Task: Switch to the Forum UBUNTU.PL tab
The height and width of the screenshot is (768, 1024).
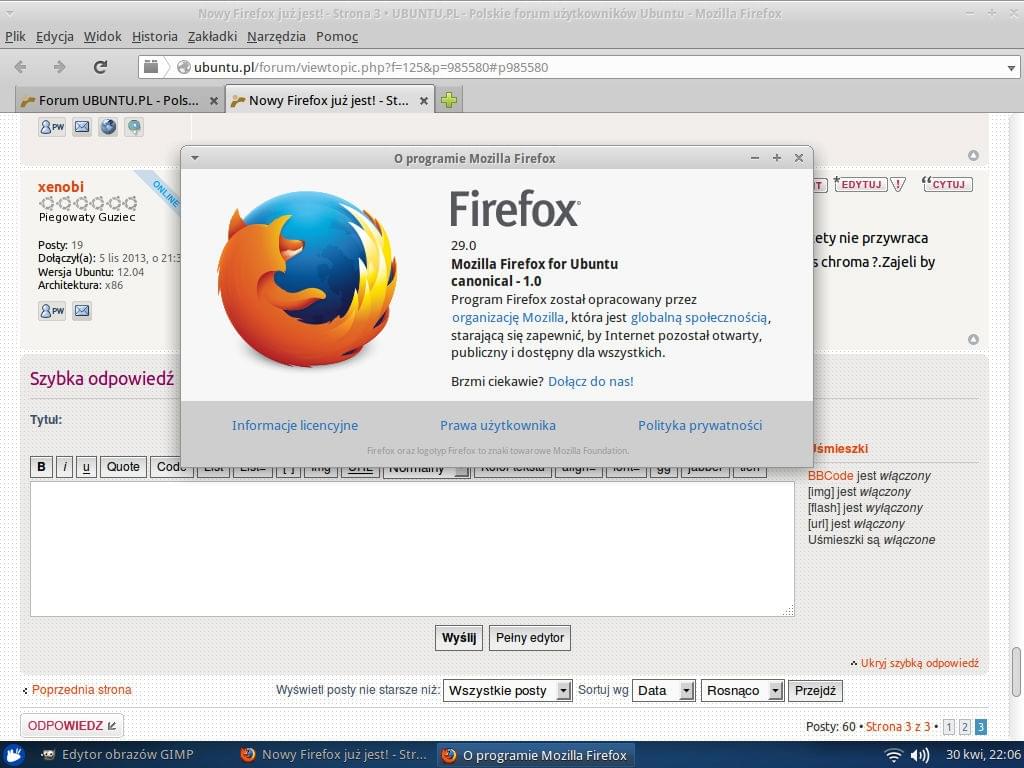Action: point(119,100)
